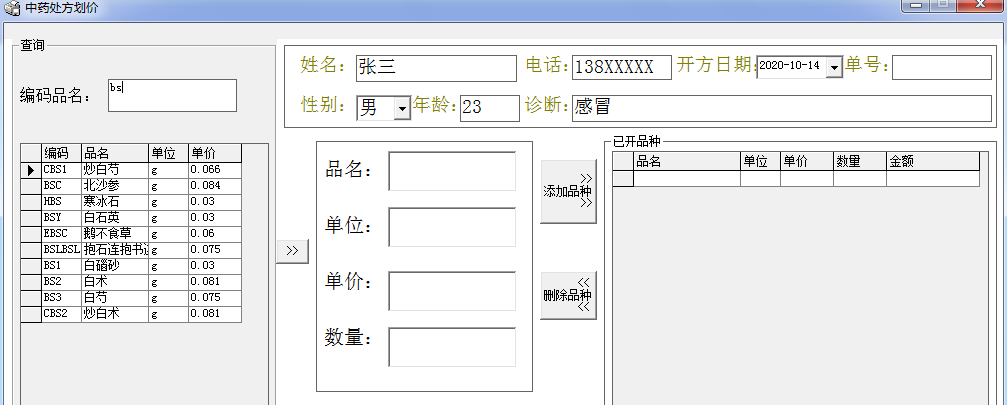The height and width of the screenshot is (405, 1007).
Task: Click the 年龄 input field
Action: 489,108
